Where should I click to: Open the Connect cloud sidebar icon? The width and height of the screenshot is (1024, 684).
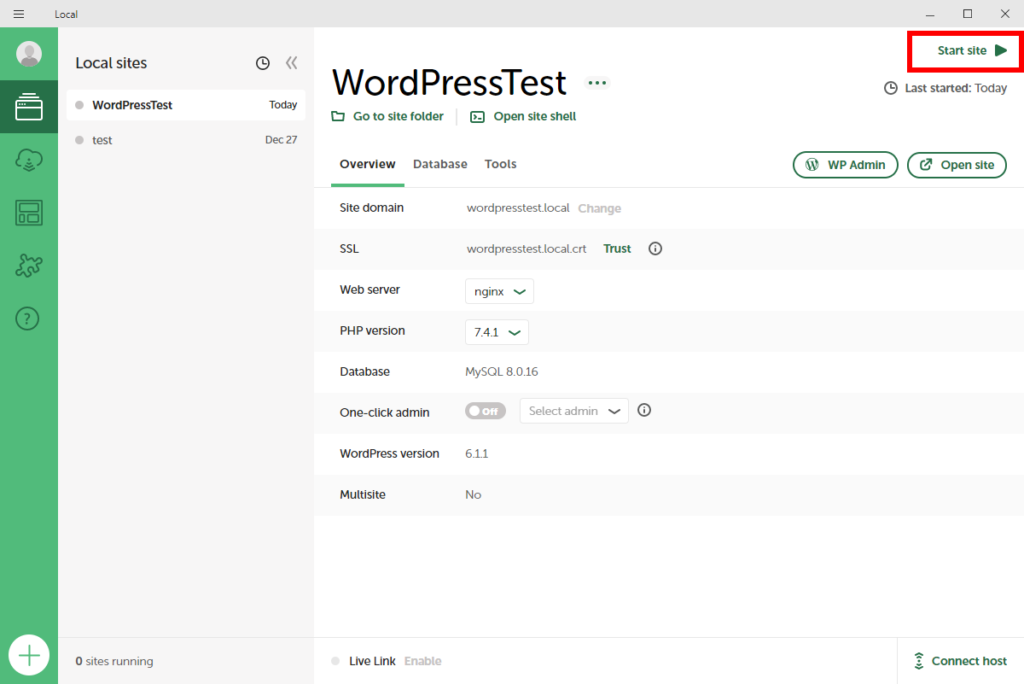[29, 160]
